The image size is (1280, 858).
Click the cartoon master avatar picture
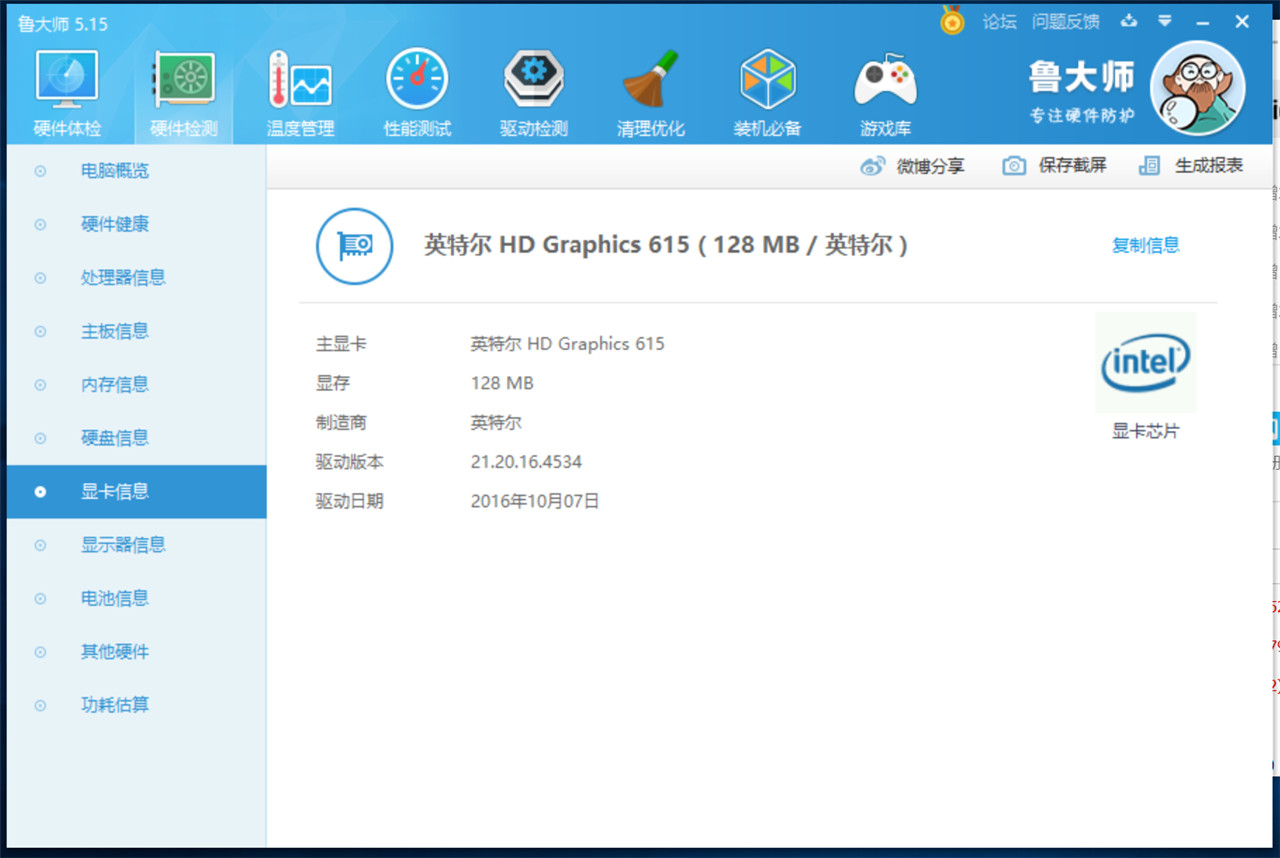click(x=1198, y=88)
